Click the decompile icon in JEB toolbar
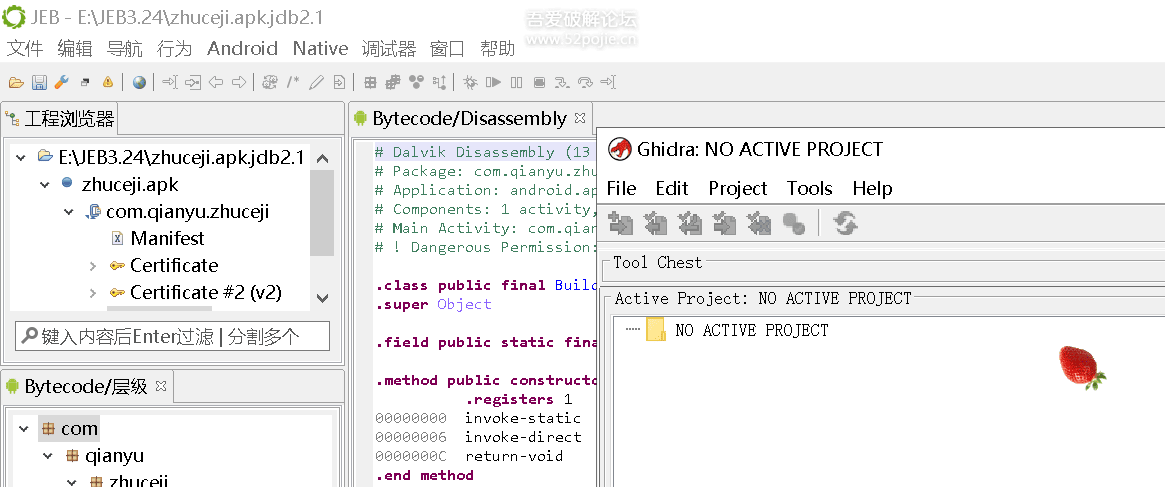Screen dimensions: 1165x487 coord(270,83)
